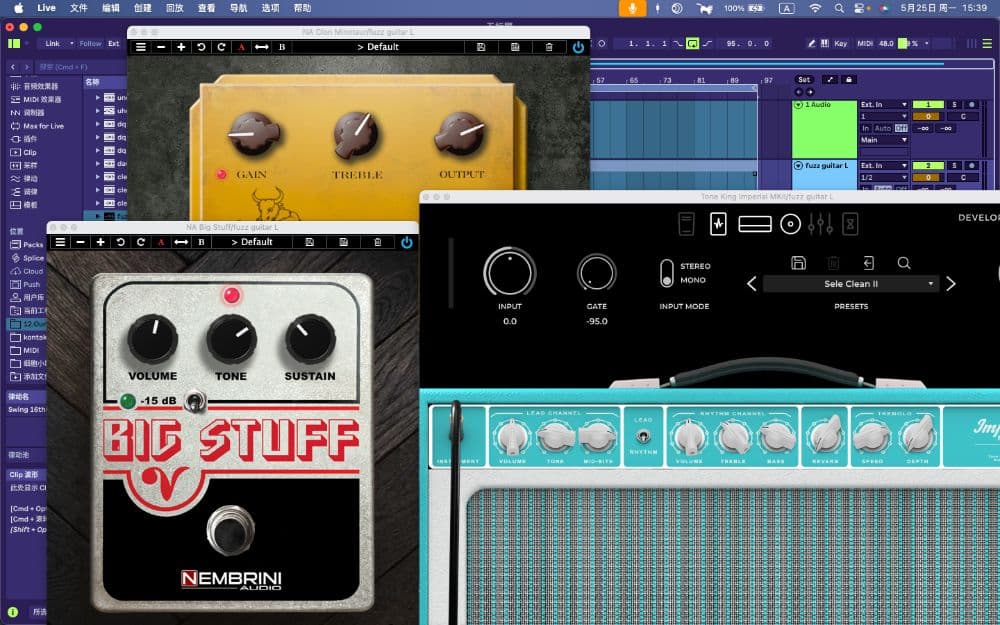Toggle the Clon Minotaur plugin power button
1000x625 pixels.
point(578,47)
